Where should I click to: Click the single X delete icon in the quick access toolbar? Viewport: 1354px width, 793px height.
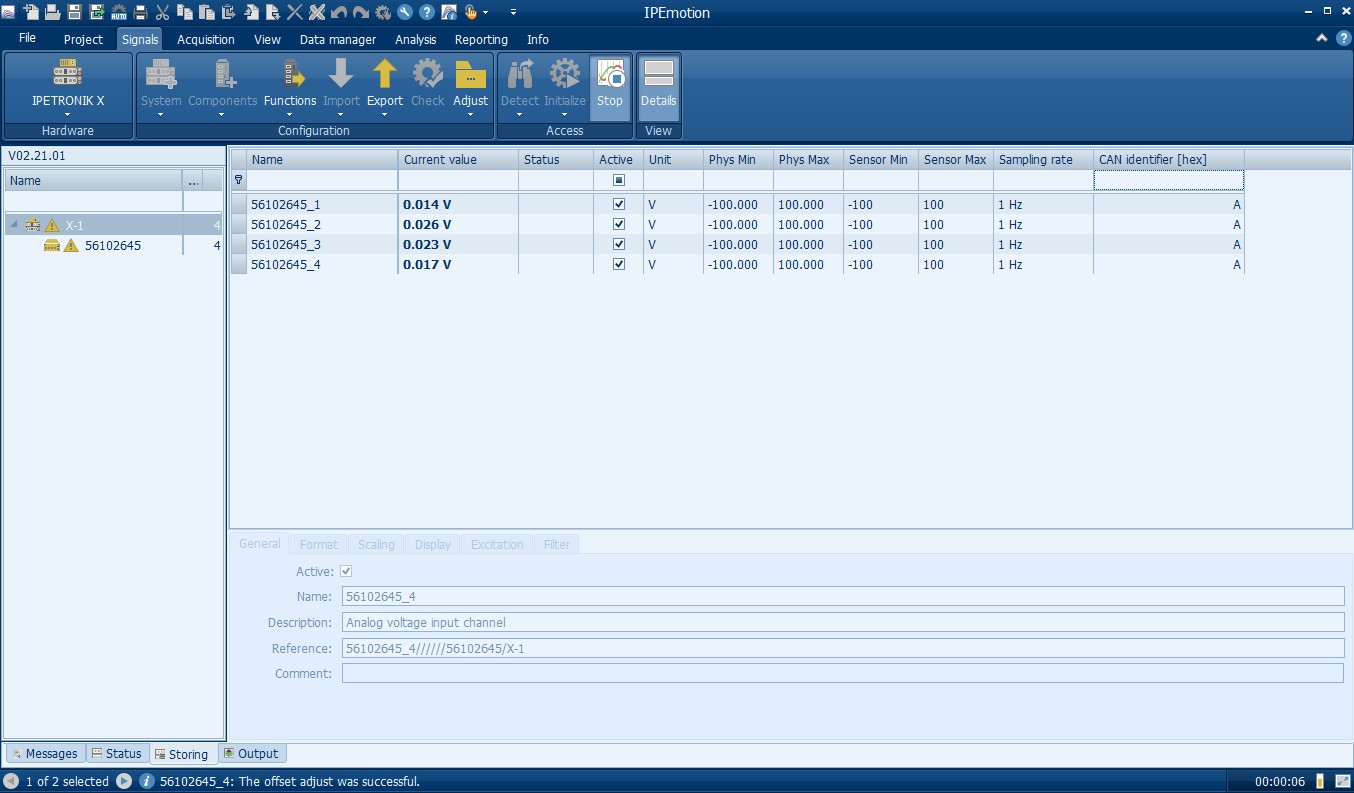tap(294, 12)
